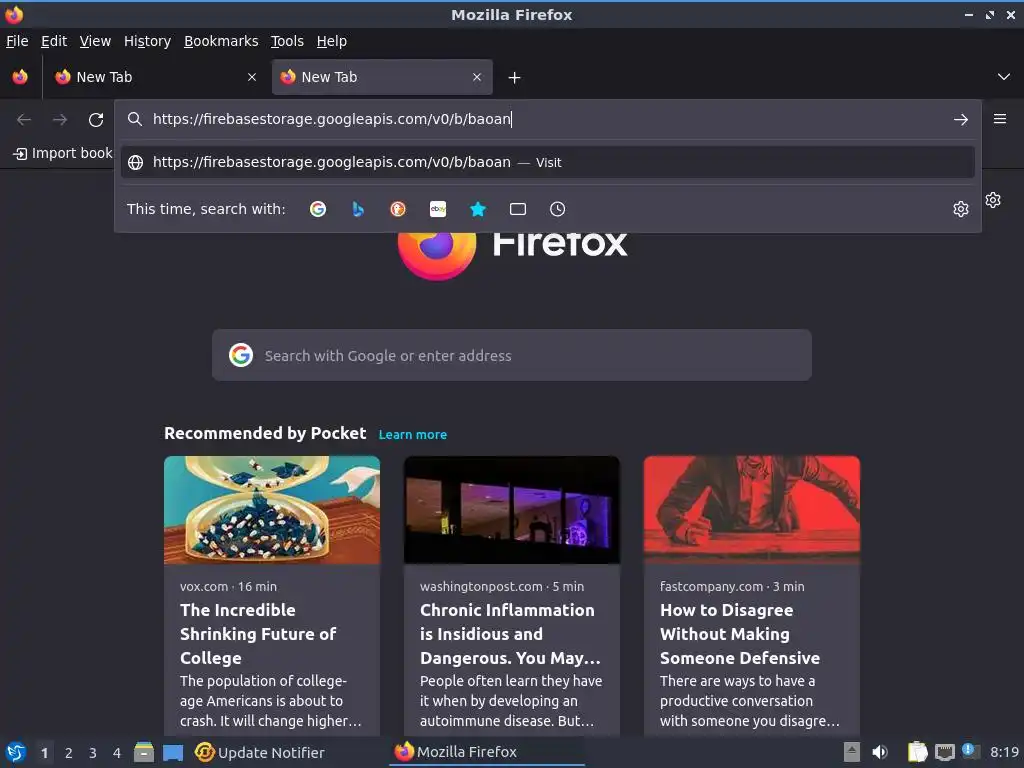This screenshot has height=768, width=1024.
Task: Open the View menu
Action: coord(95,41)
